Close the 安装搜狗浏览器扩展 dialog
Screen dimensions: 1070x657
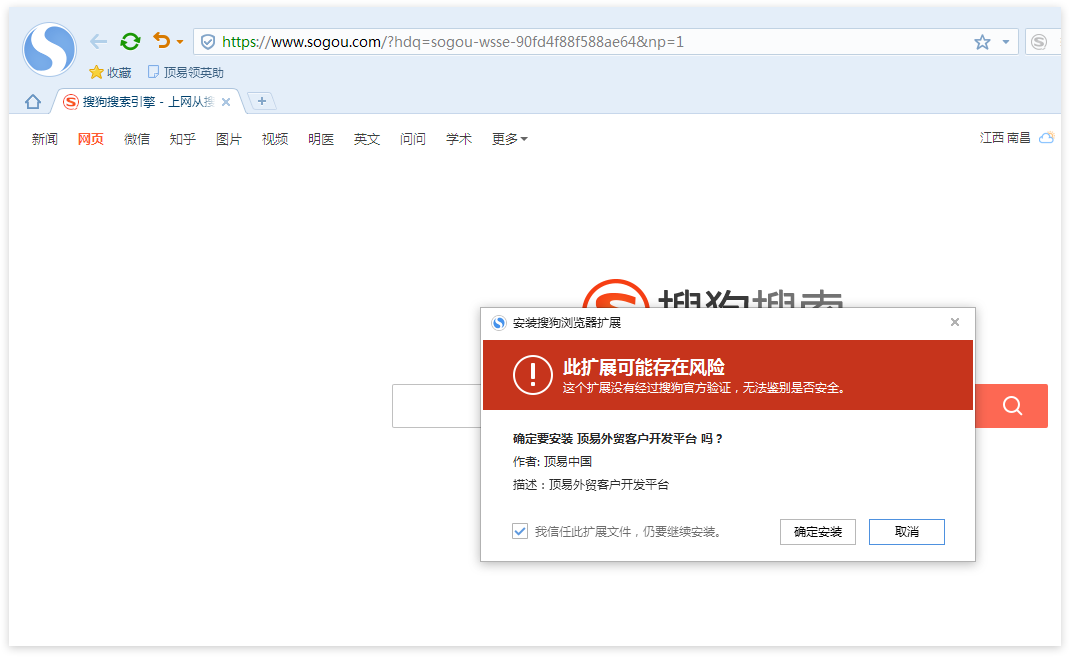click(955, 322)
